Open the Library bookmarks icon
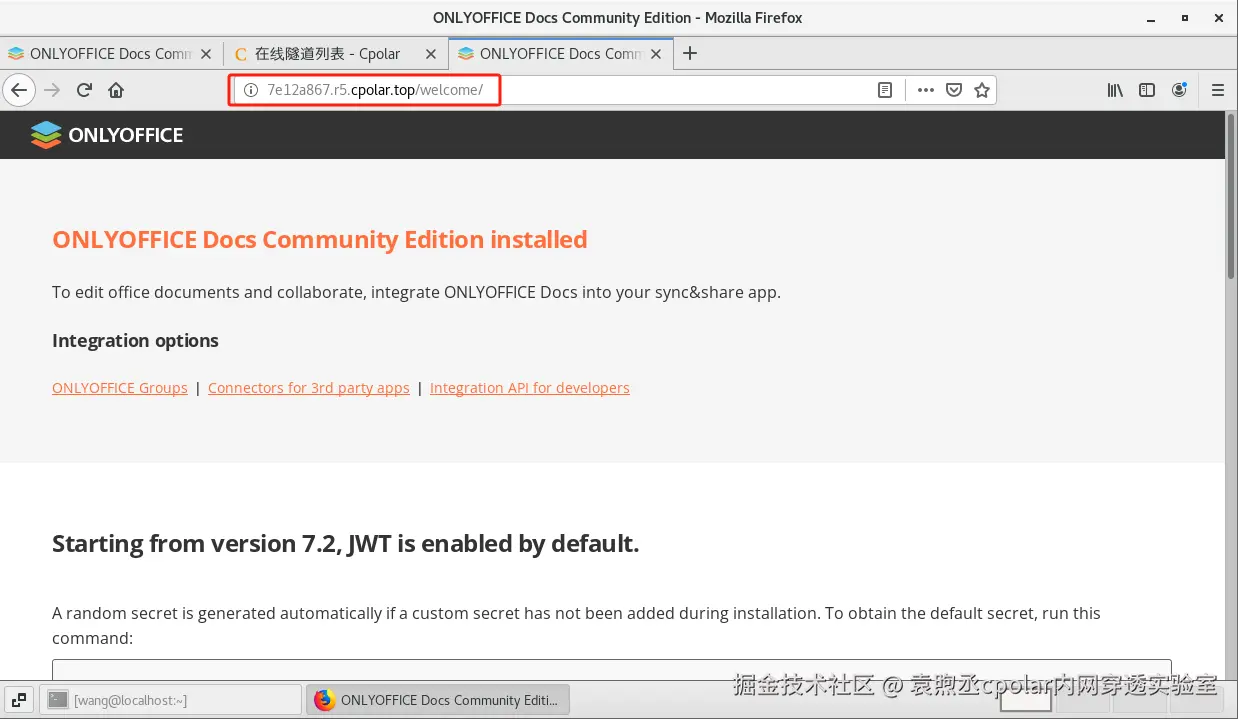This screenshot has height=719, width=1238. tap(1115, 90)
